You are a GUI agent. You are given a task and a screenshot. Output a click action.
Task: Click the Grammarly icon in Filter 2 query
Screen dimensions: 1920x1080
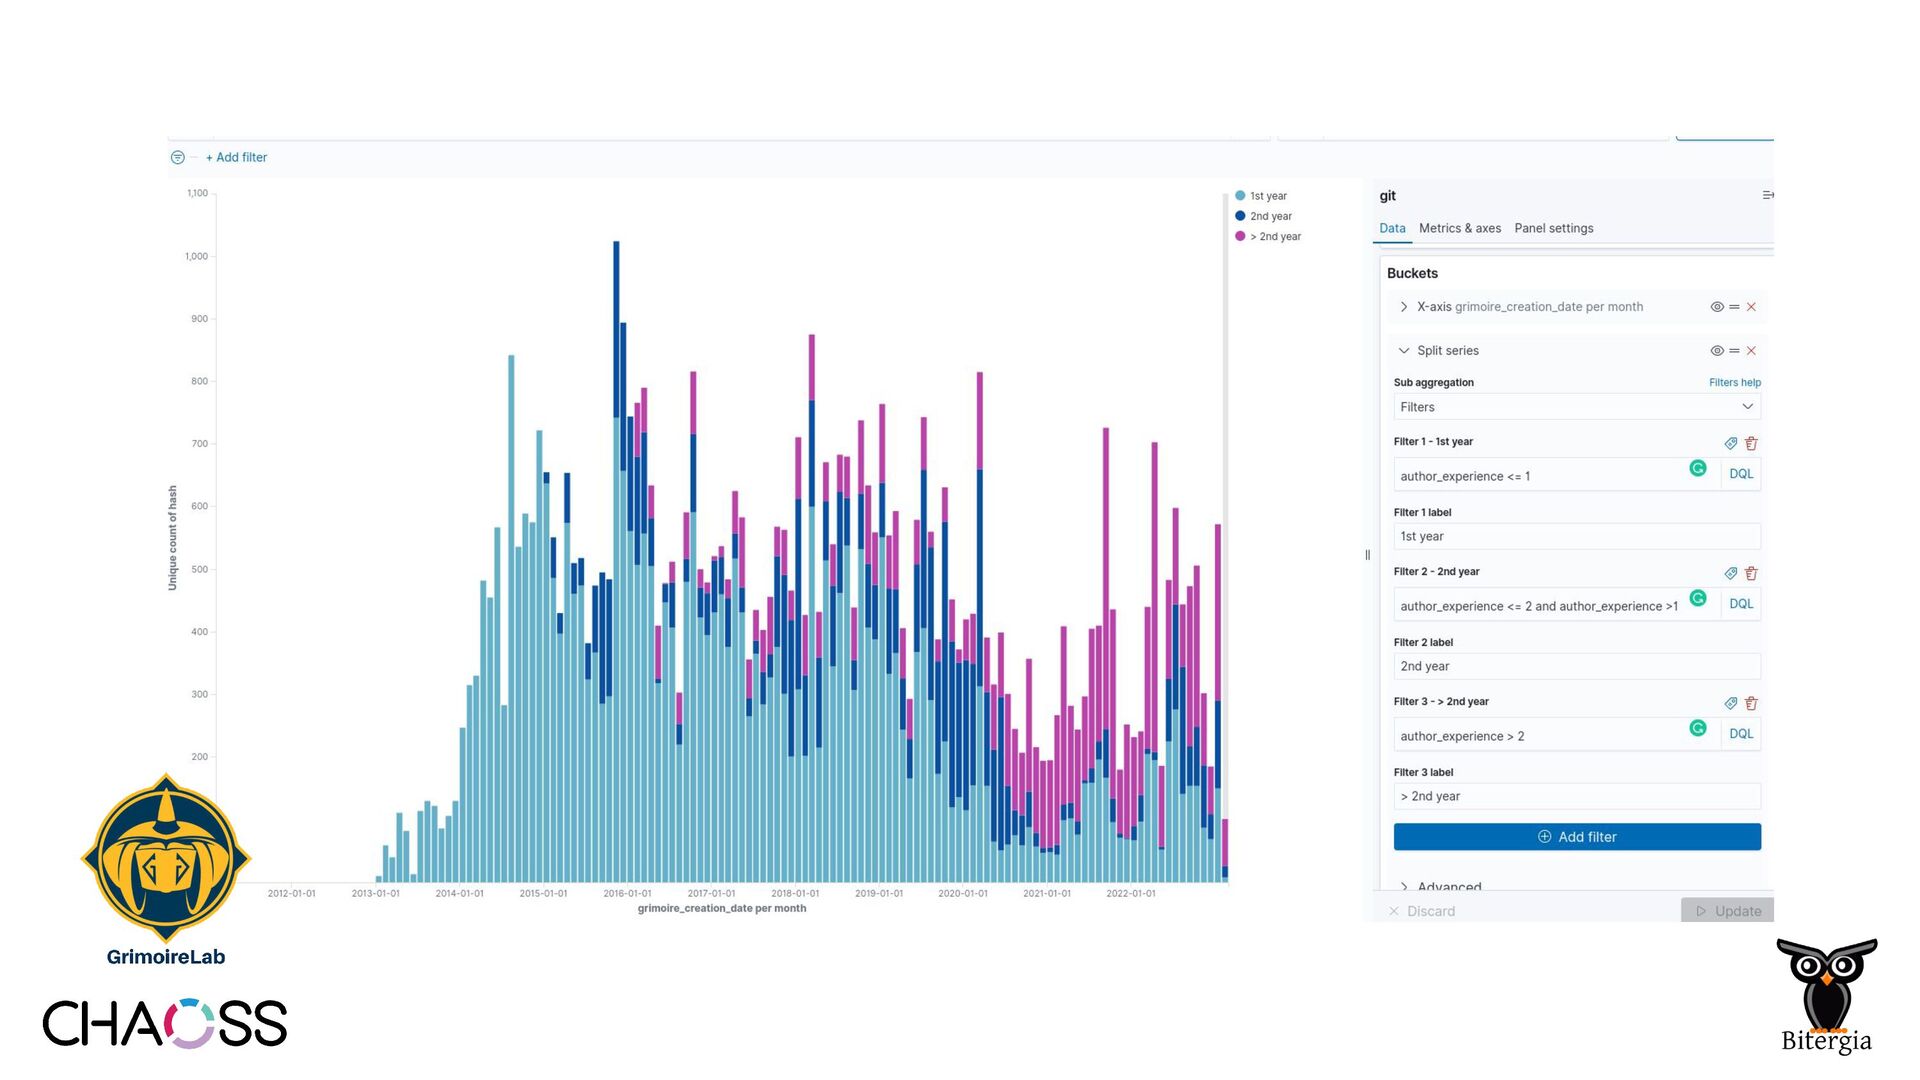pyautogui.click(x=1697, y=598)
